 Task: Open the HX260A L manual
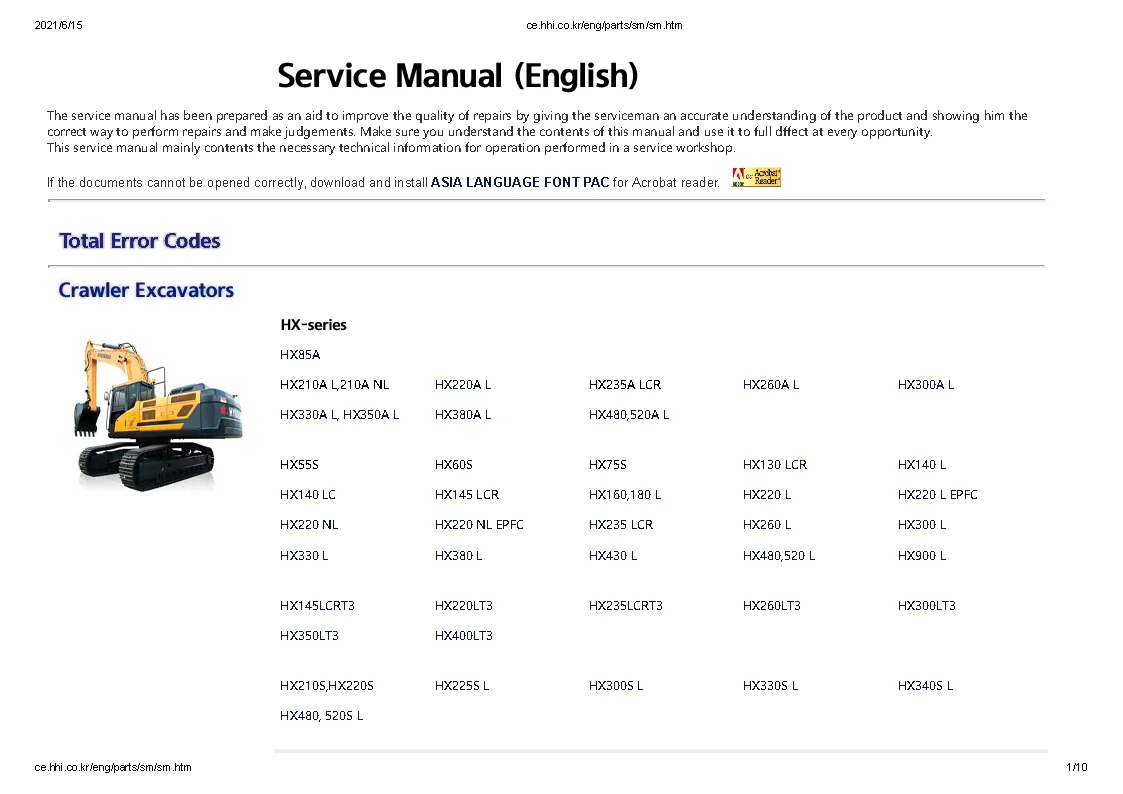pyautogui.click(x=771, y=384)
